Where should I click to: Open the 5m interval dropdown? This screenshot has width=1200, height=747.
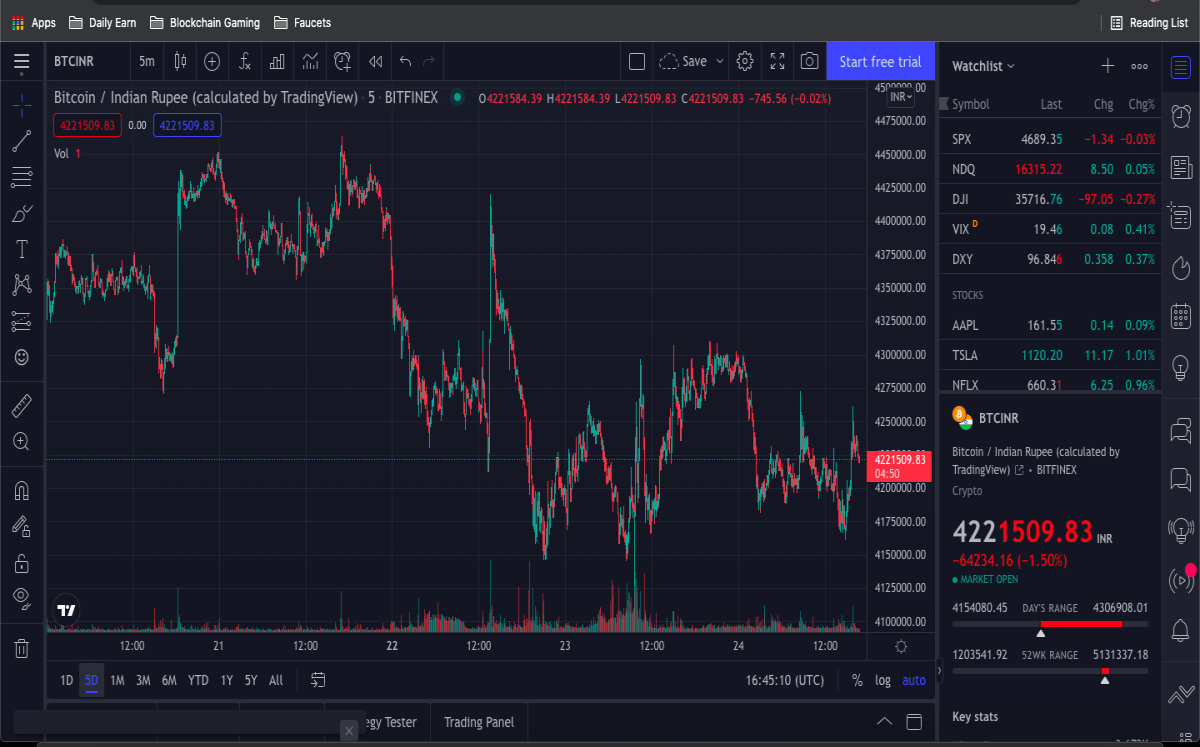tap(147, 62)
